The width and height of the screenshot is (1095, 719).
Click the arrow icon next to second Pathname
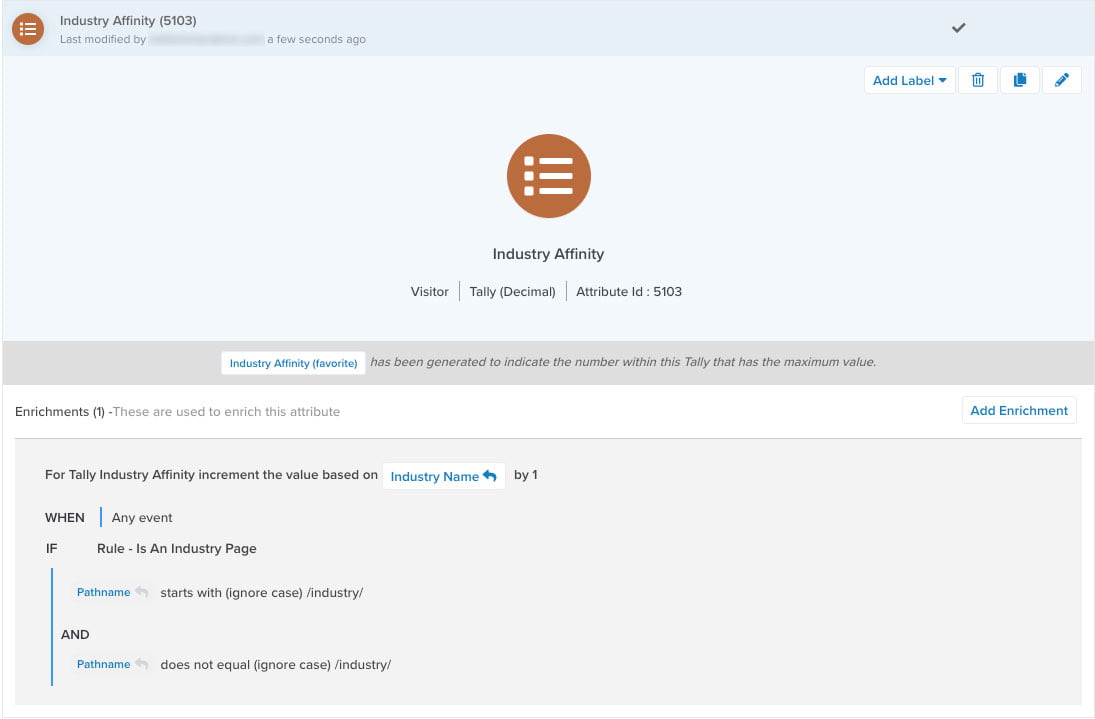coord(142,664)
